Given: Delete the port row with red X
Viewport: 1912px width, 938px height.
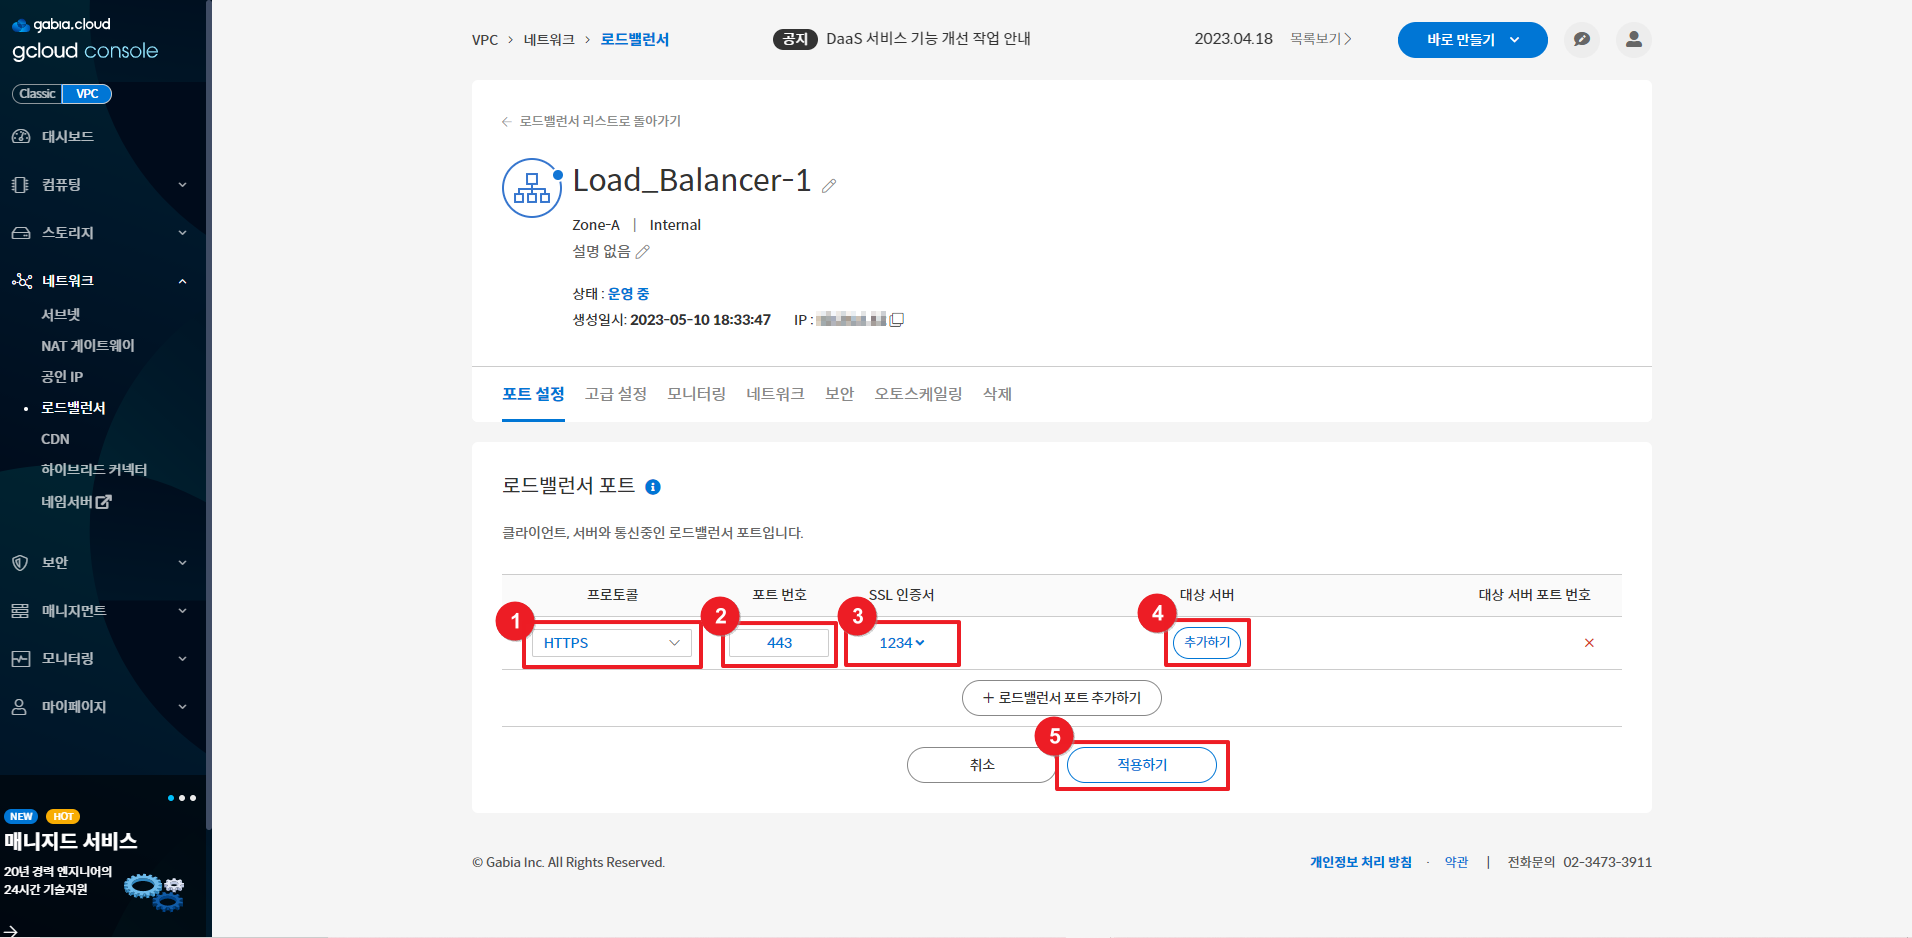Looking at the screenshot, I should point(1589,643).
